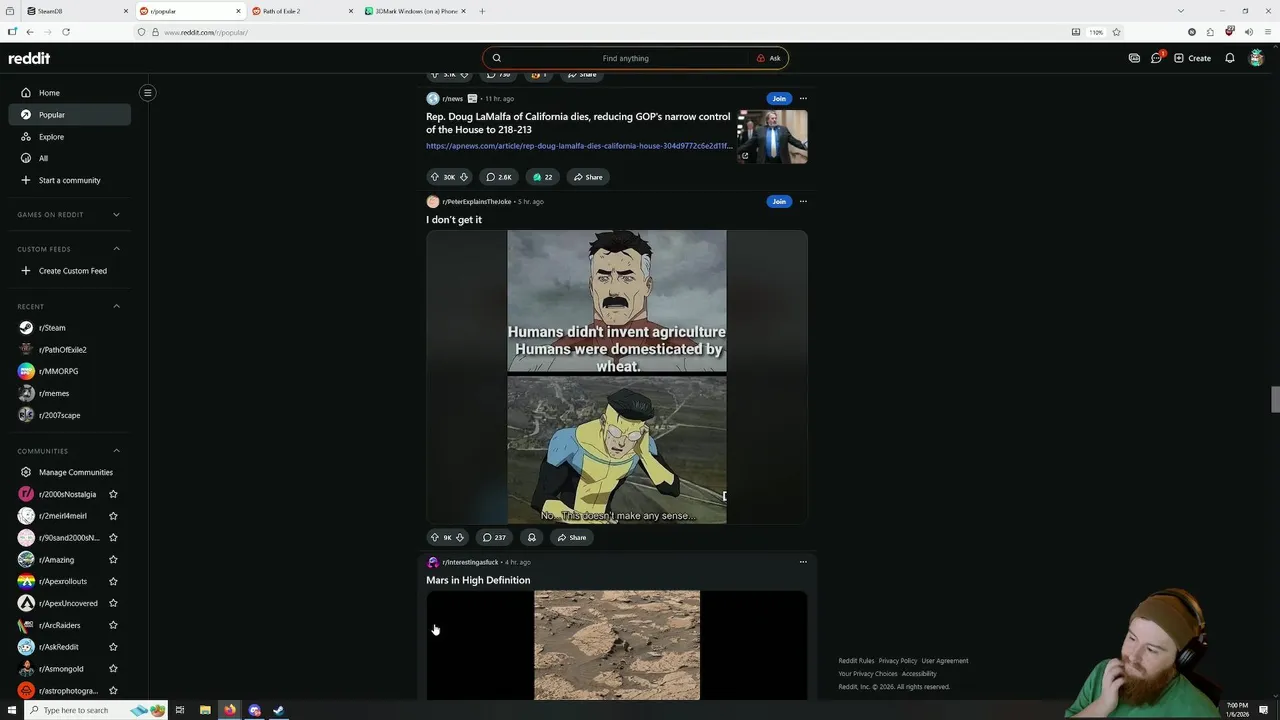Open Steam from the taskbar
Screen dimensions: 1280x720
[279, 710]
